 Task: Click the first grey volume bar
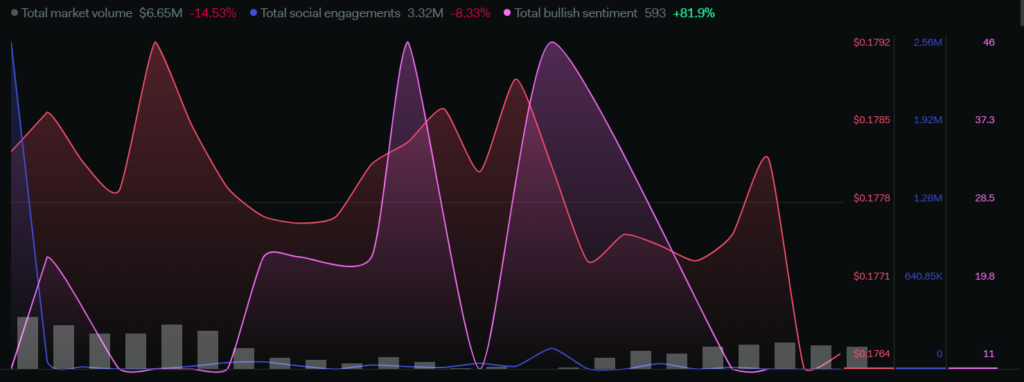(x=27, y=343)
